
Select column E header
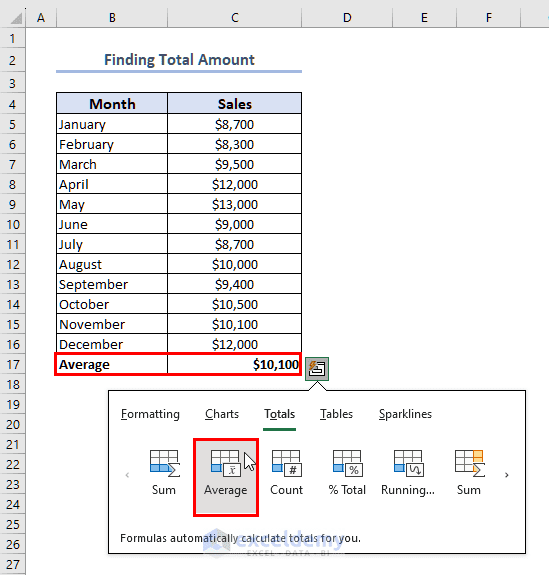point(424,18)
